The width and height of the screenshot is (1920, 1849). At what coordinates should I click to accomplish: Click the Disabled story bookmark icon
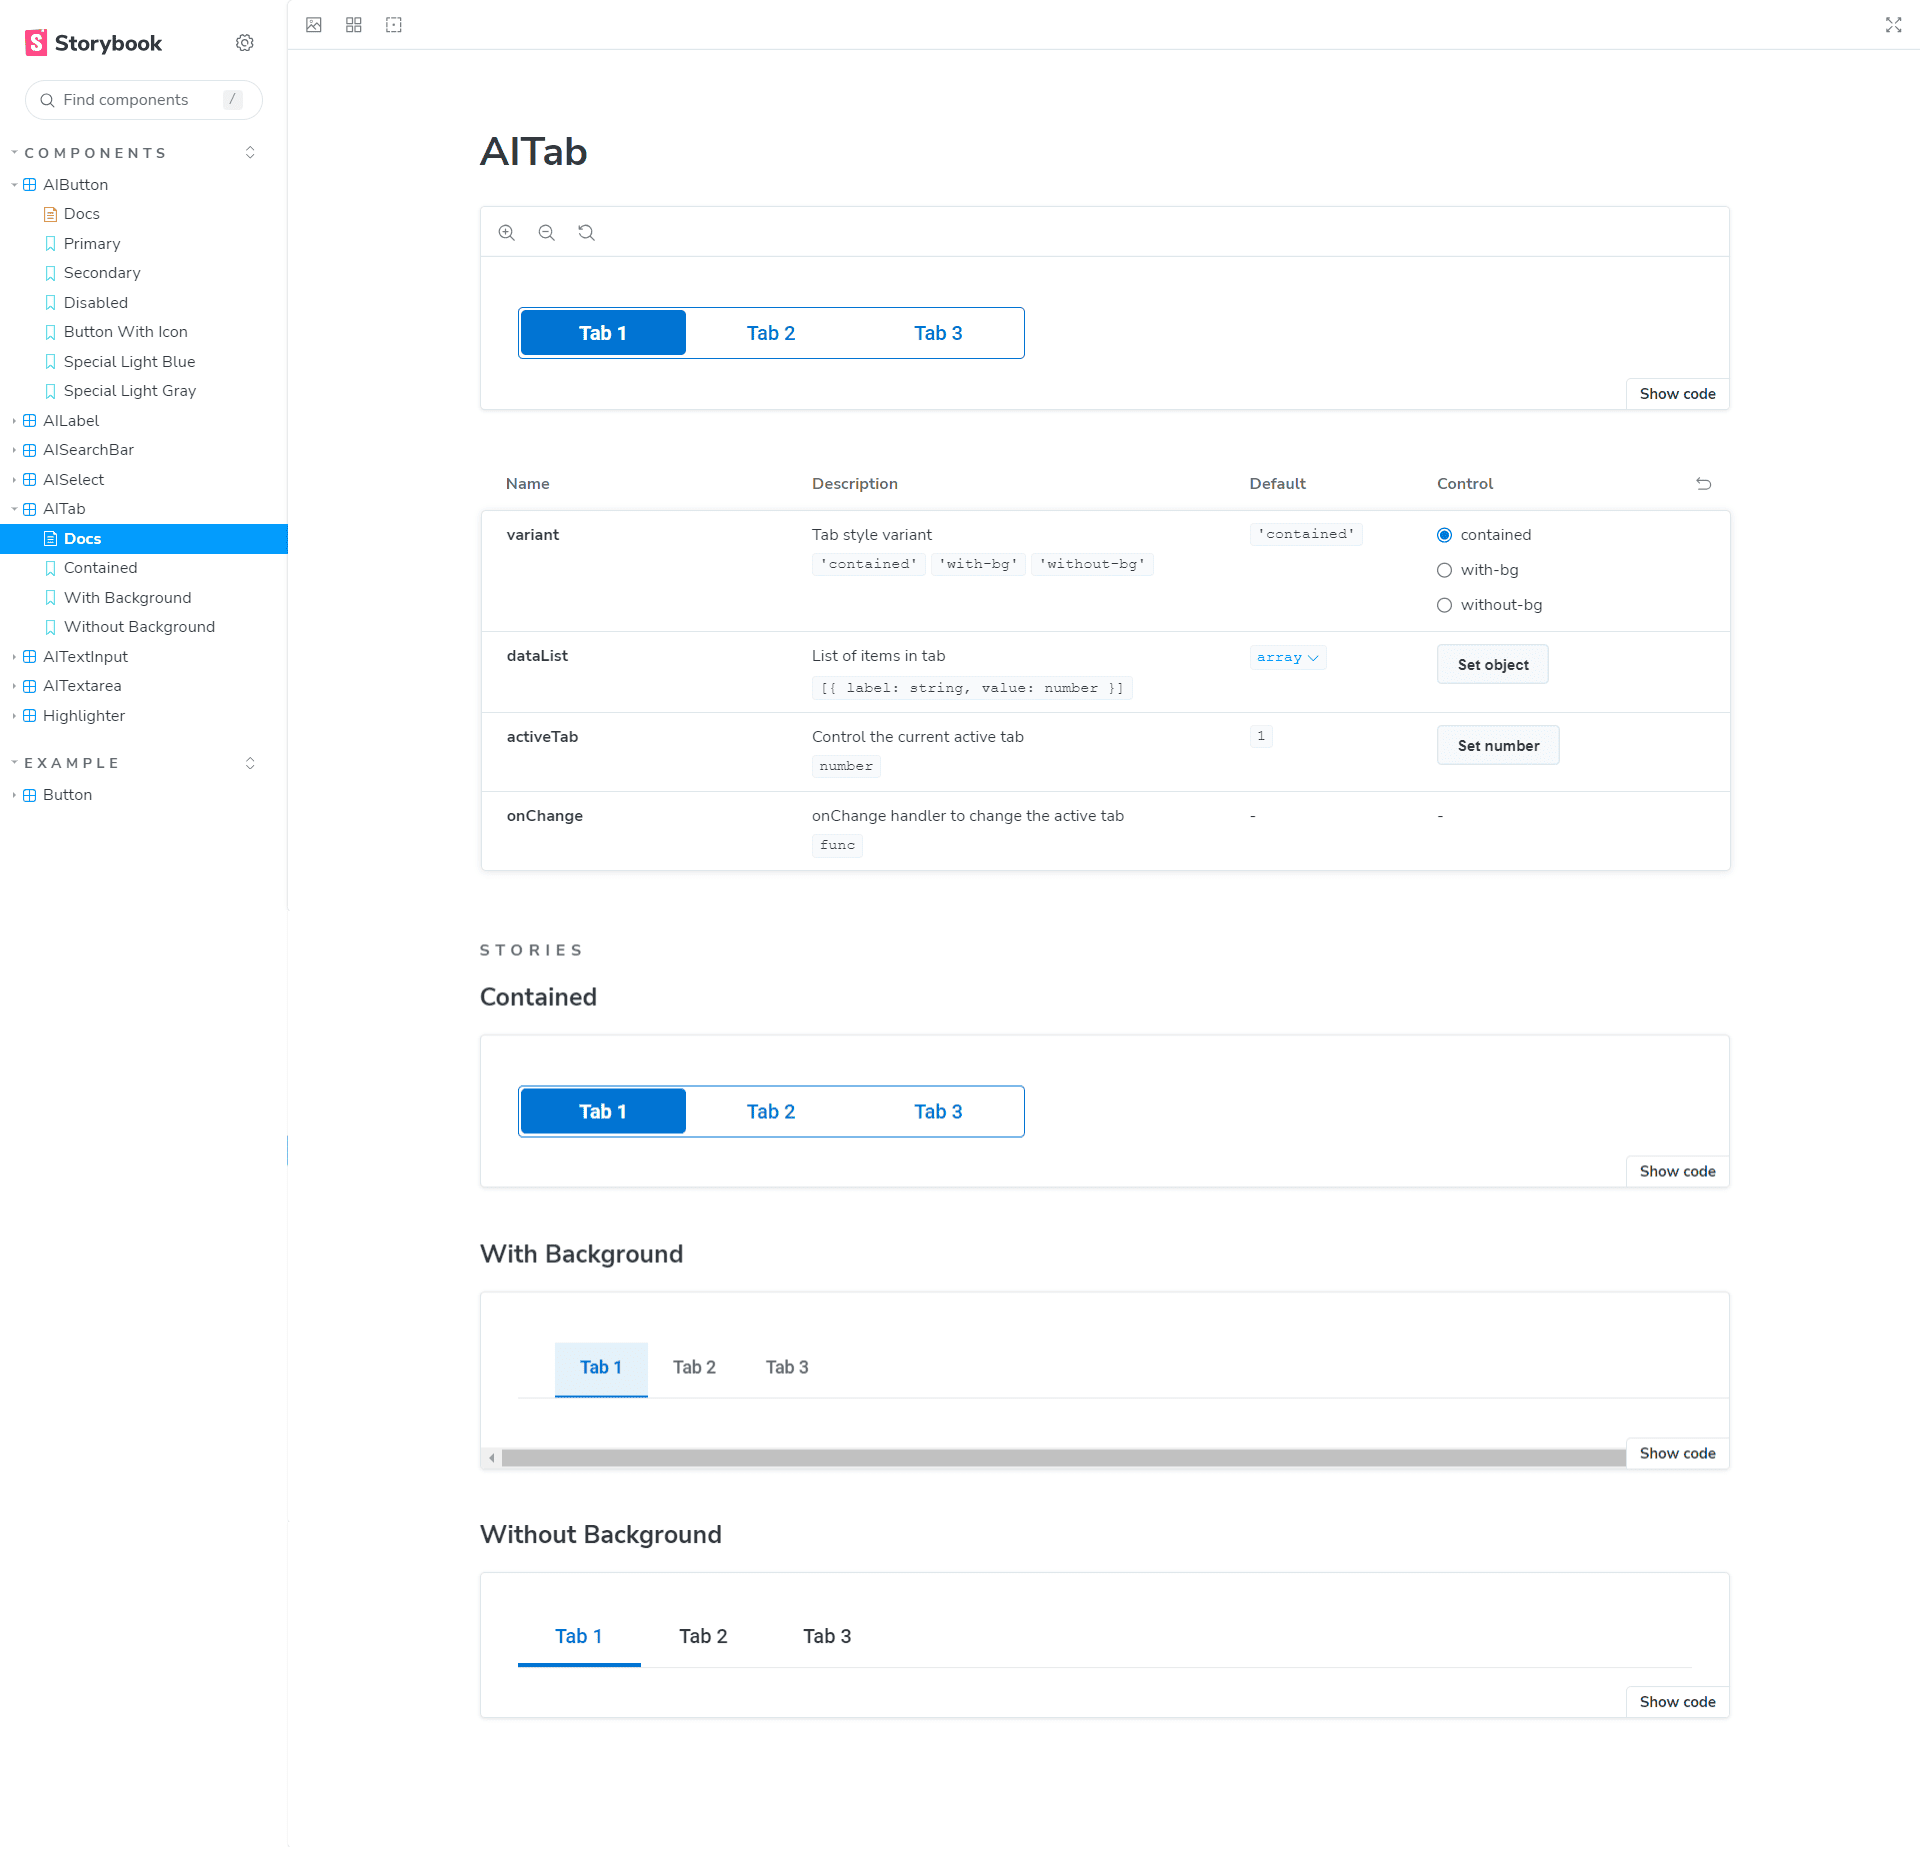click(50, 303)
